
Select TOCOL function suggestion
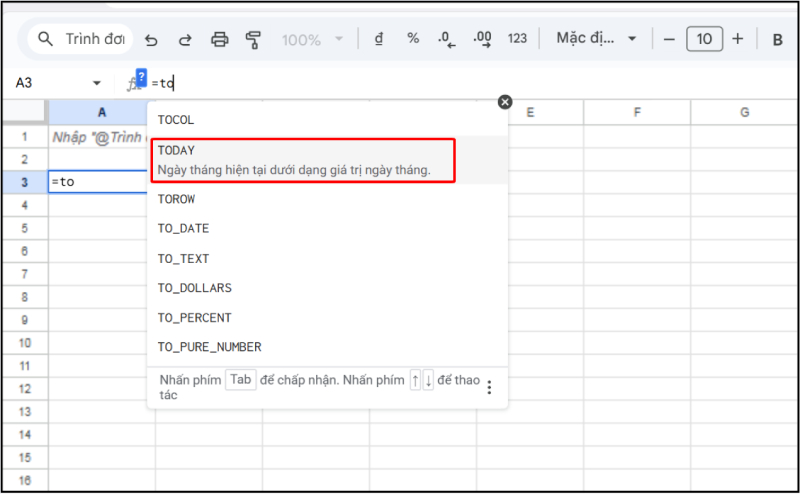(328, 120)
